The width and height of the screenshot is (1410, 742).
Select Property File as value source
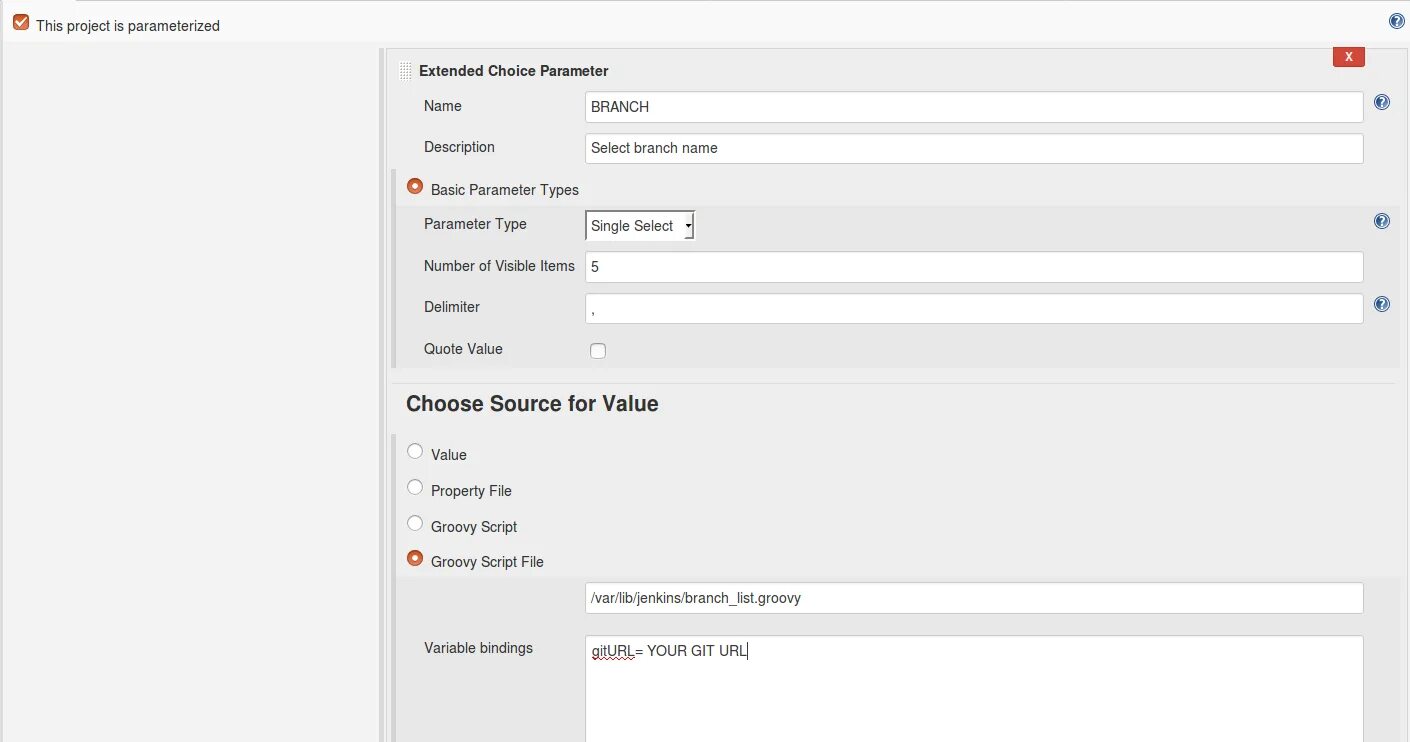(x=415, y=487)
